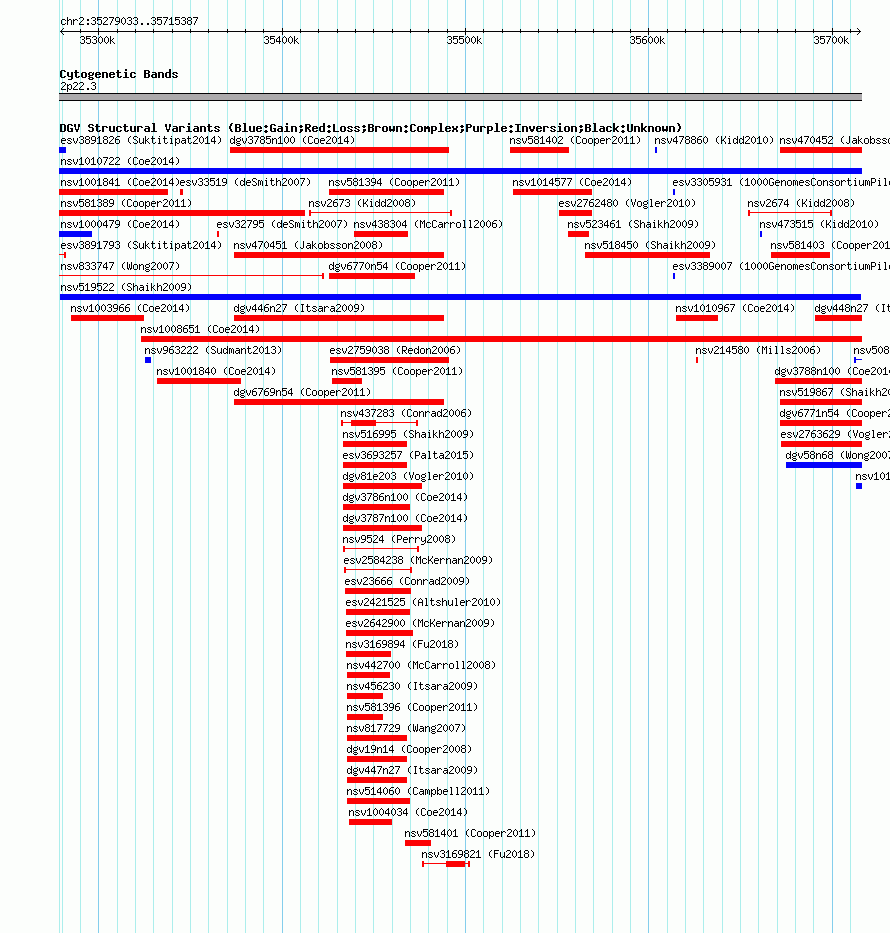The image size is (890, 933).
Task: Open nsv1001841 (Coe2014) variant
Action: pyautogui.click(x=120, y=182)
